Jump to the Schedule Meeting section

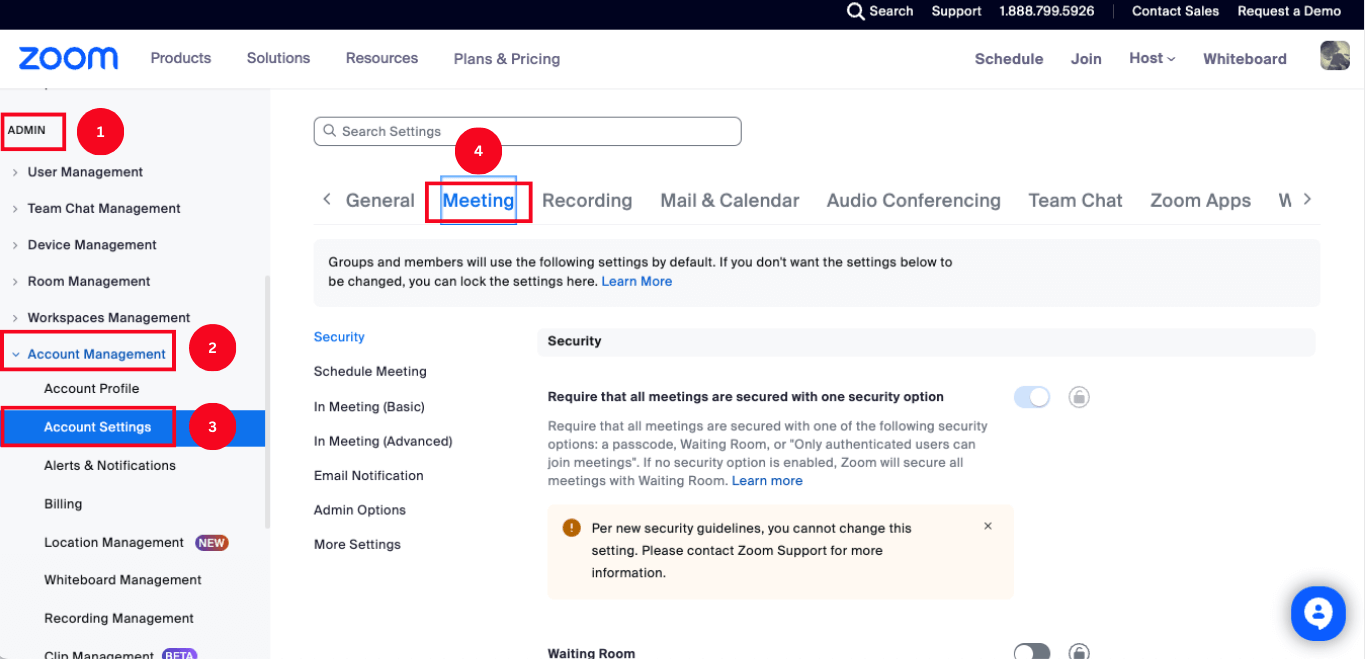coord(370,371)
